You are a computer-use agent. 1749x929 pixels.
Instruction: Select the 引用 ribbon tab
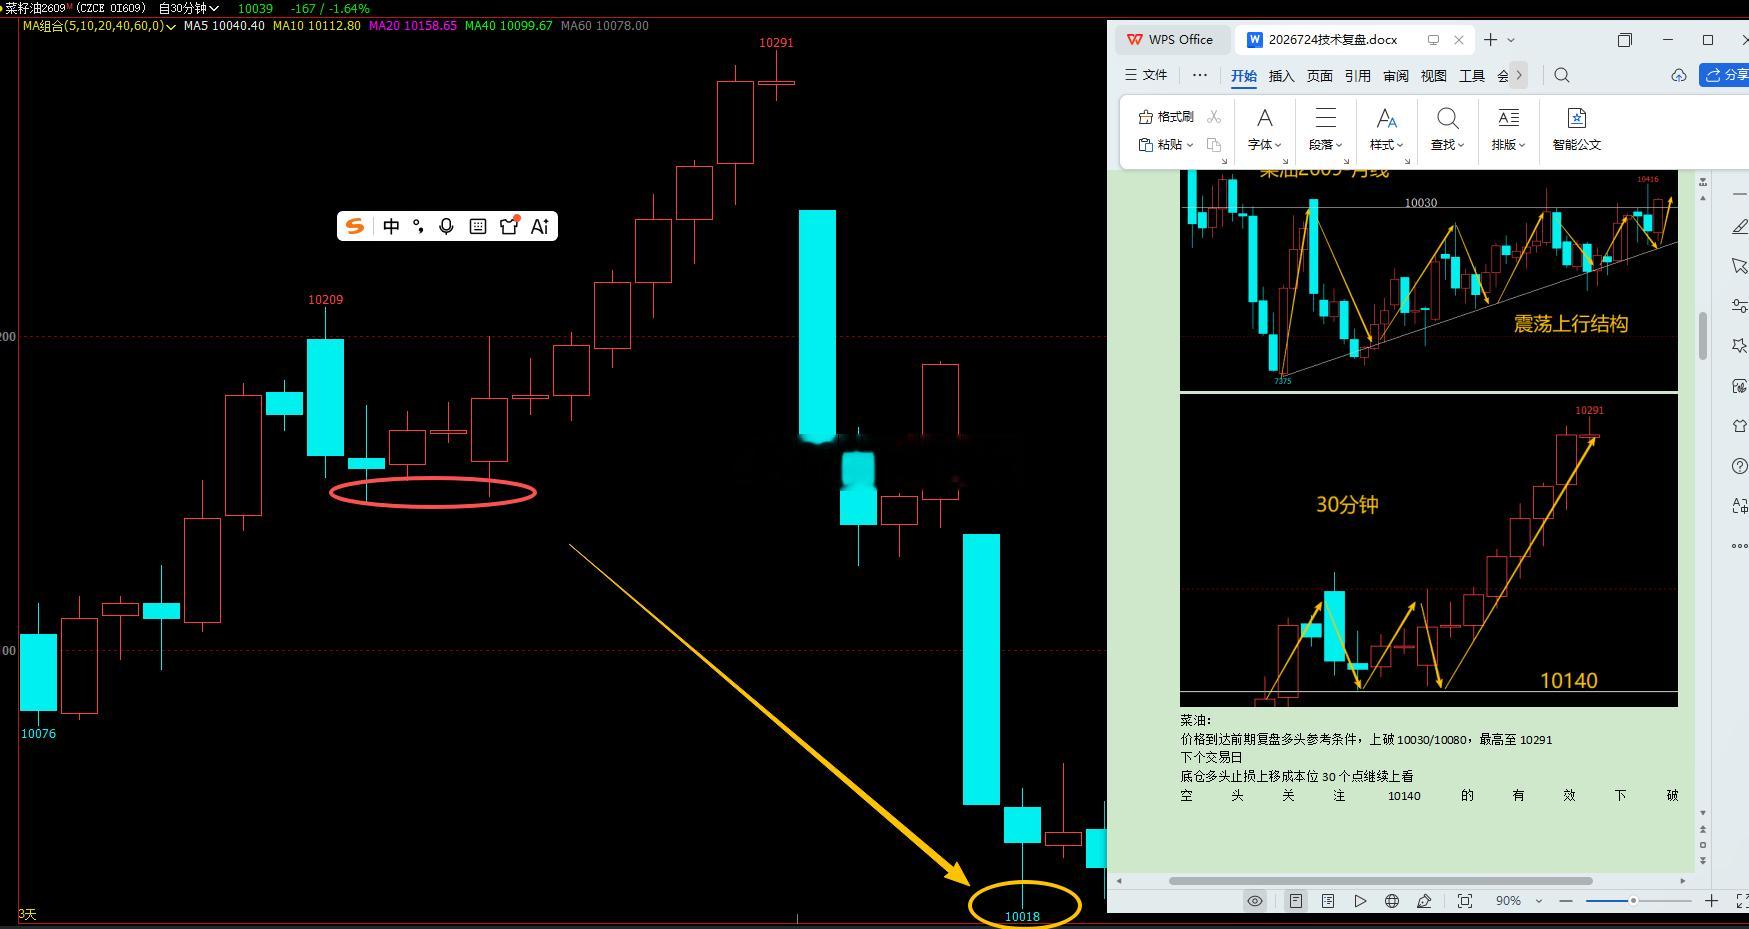click(x=1358, y=76)
